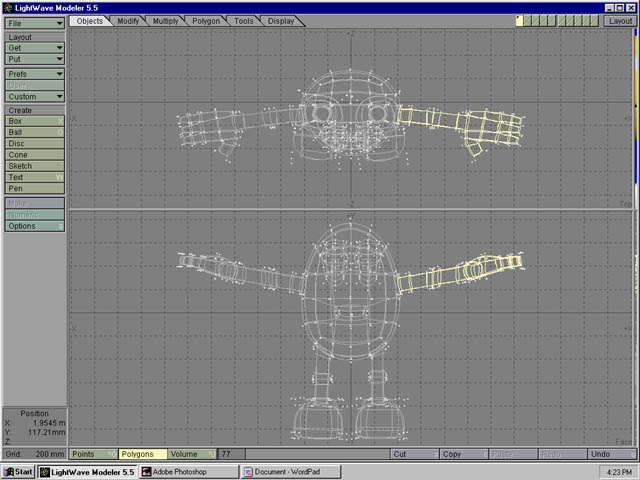Switch selection mode to Volume
Screen dimensions: 640x480
point(192,454)
